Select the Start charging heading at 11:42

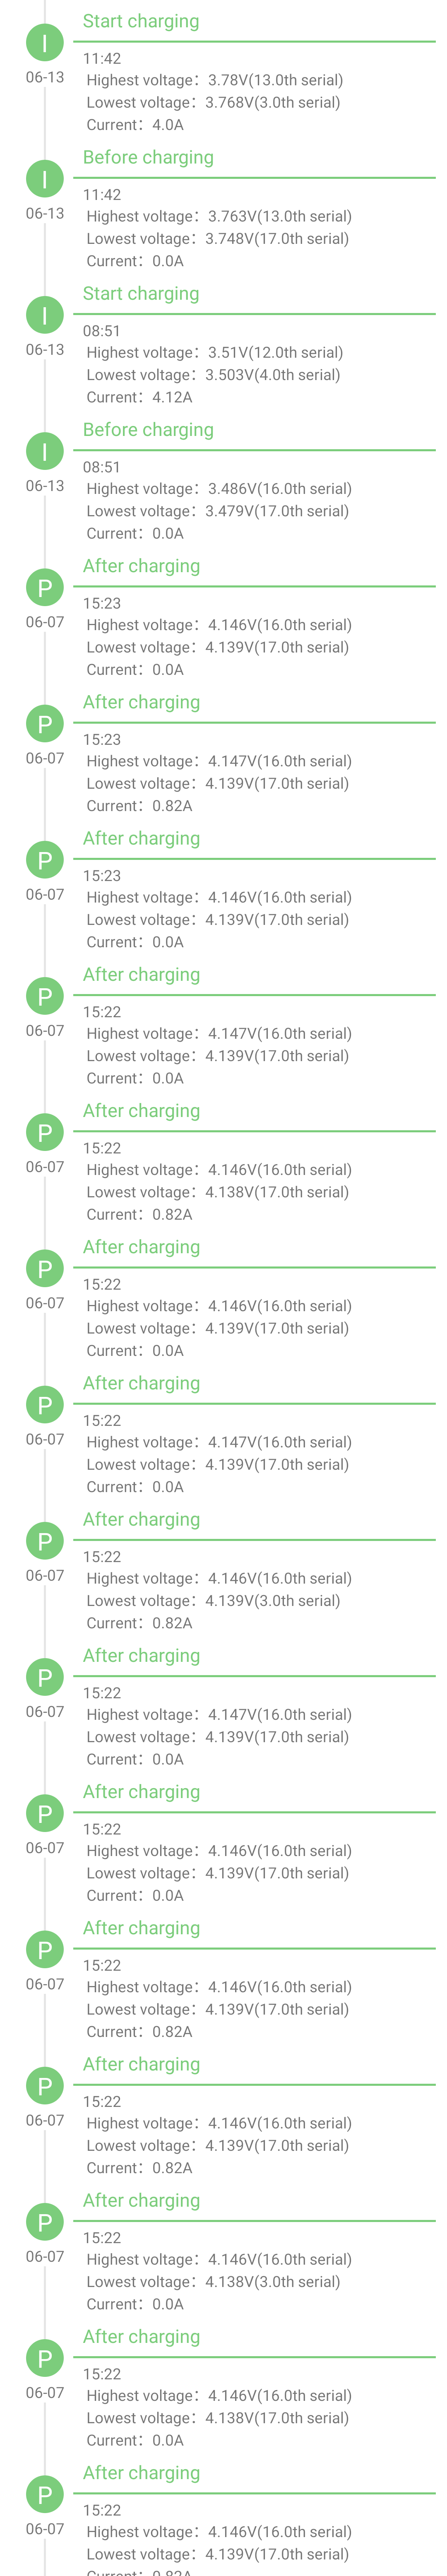pyautogui.click(x=141, y=21)
